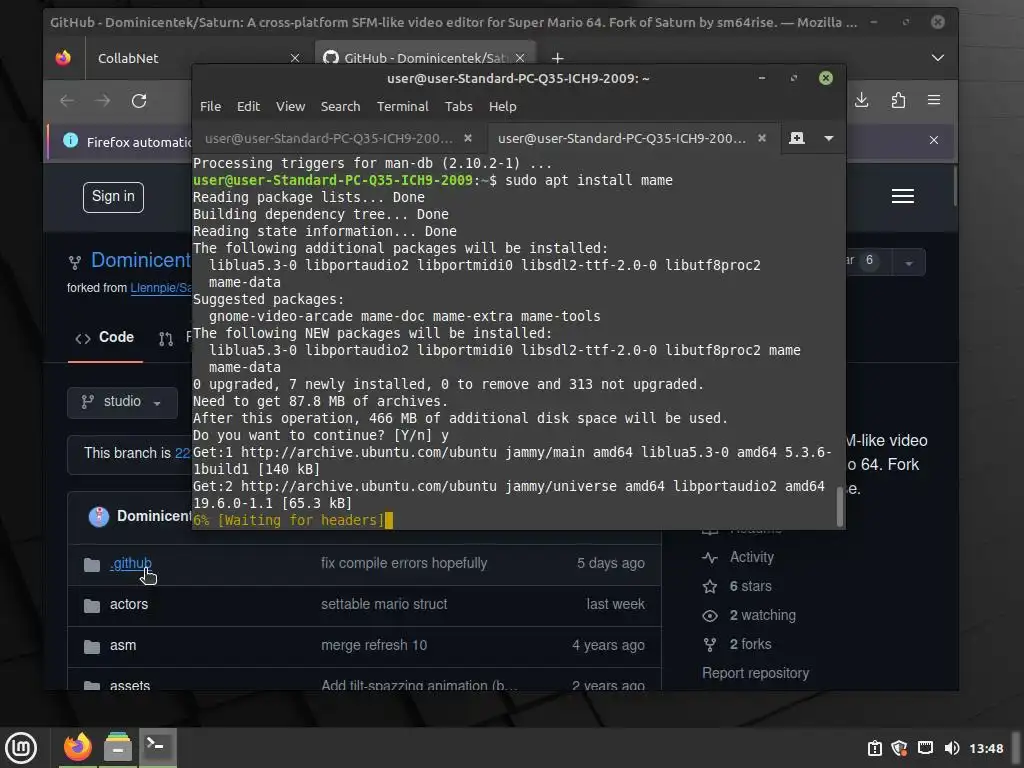Click the terminal scrollbar handle
This screenshot has width=1024, height=768.
(x=840, y=507)
